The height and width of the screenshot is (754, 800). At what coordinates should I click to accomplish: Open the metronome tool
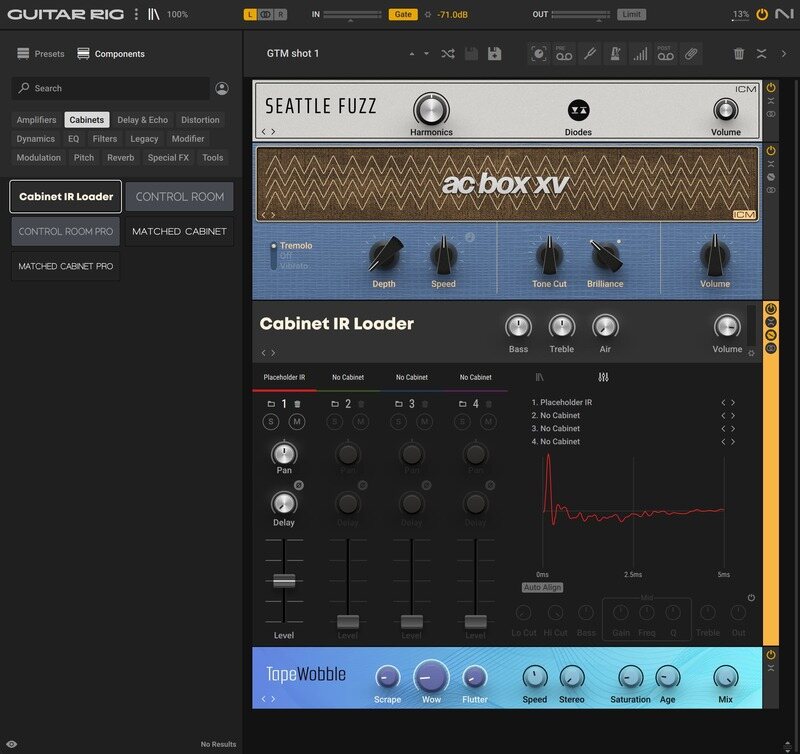click(x=617, y=55)
